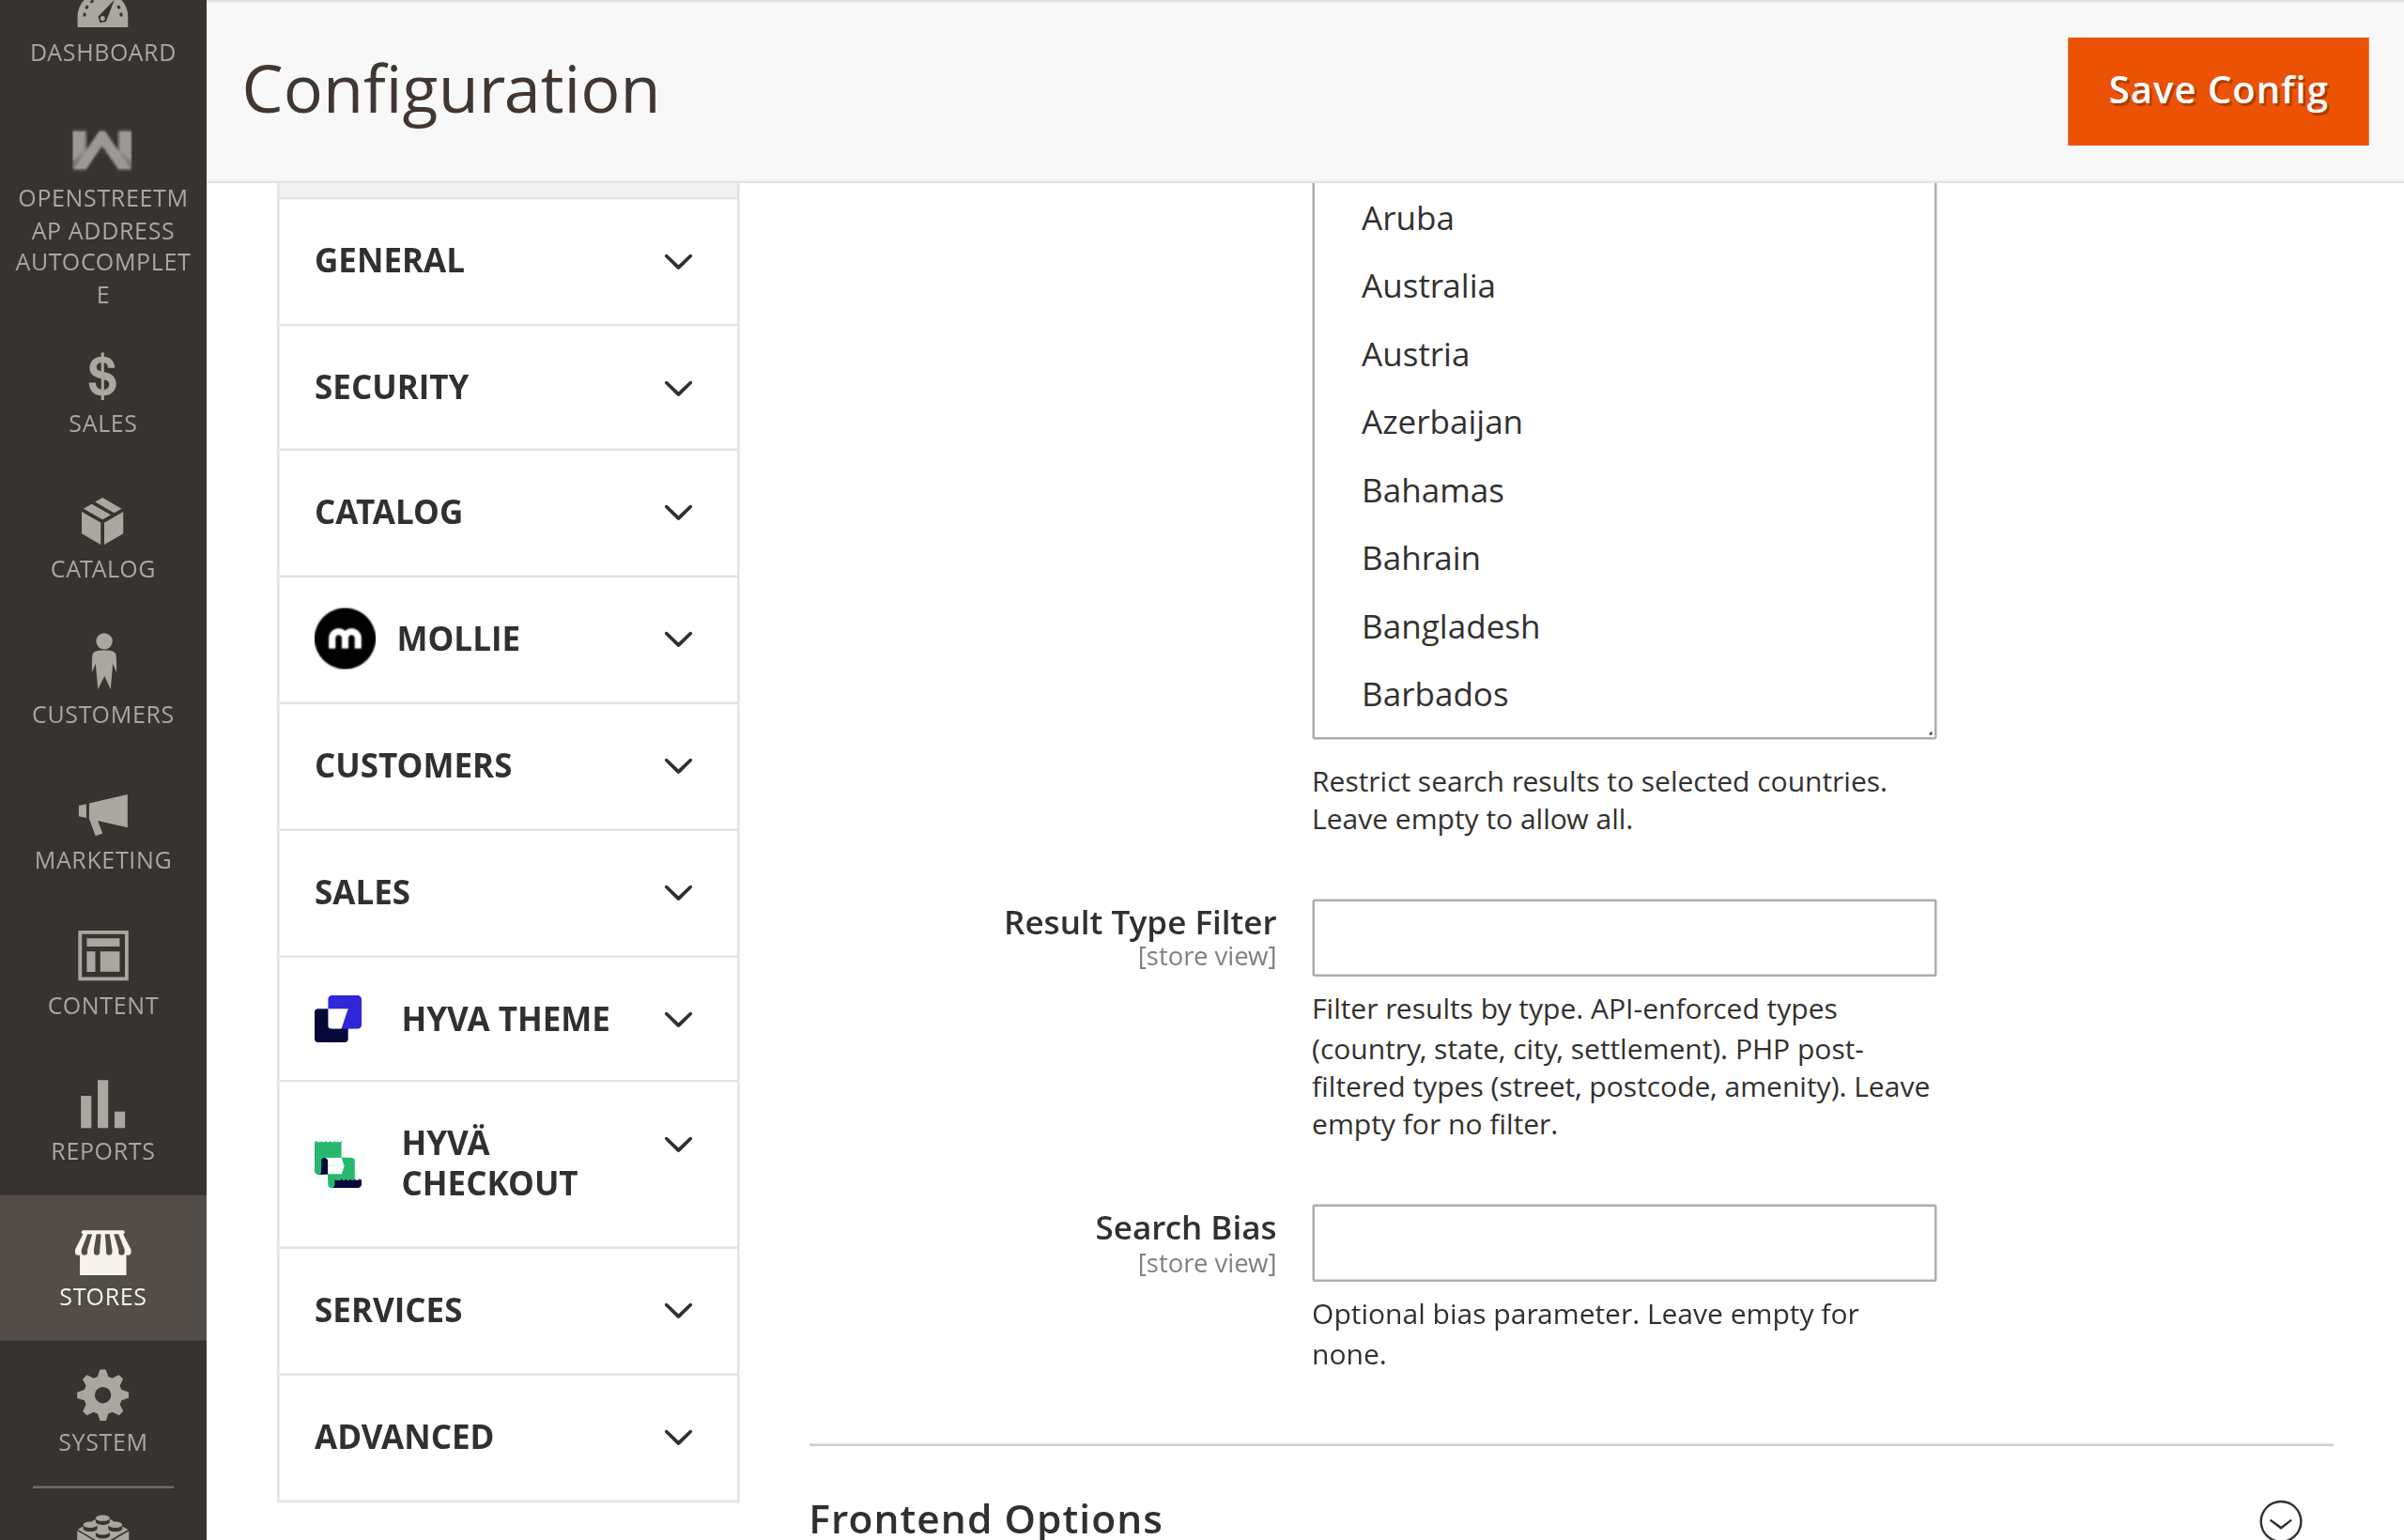
Task: Expand the GENERAL config section chevron
Action: pos(678,262)
